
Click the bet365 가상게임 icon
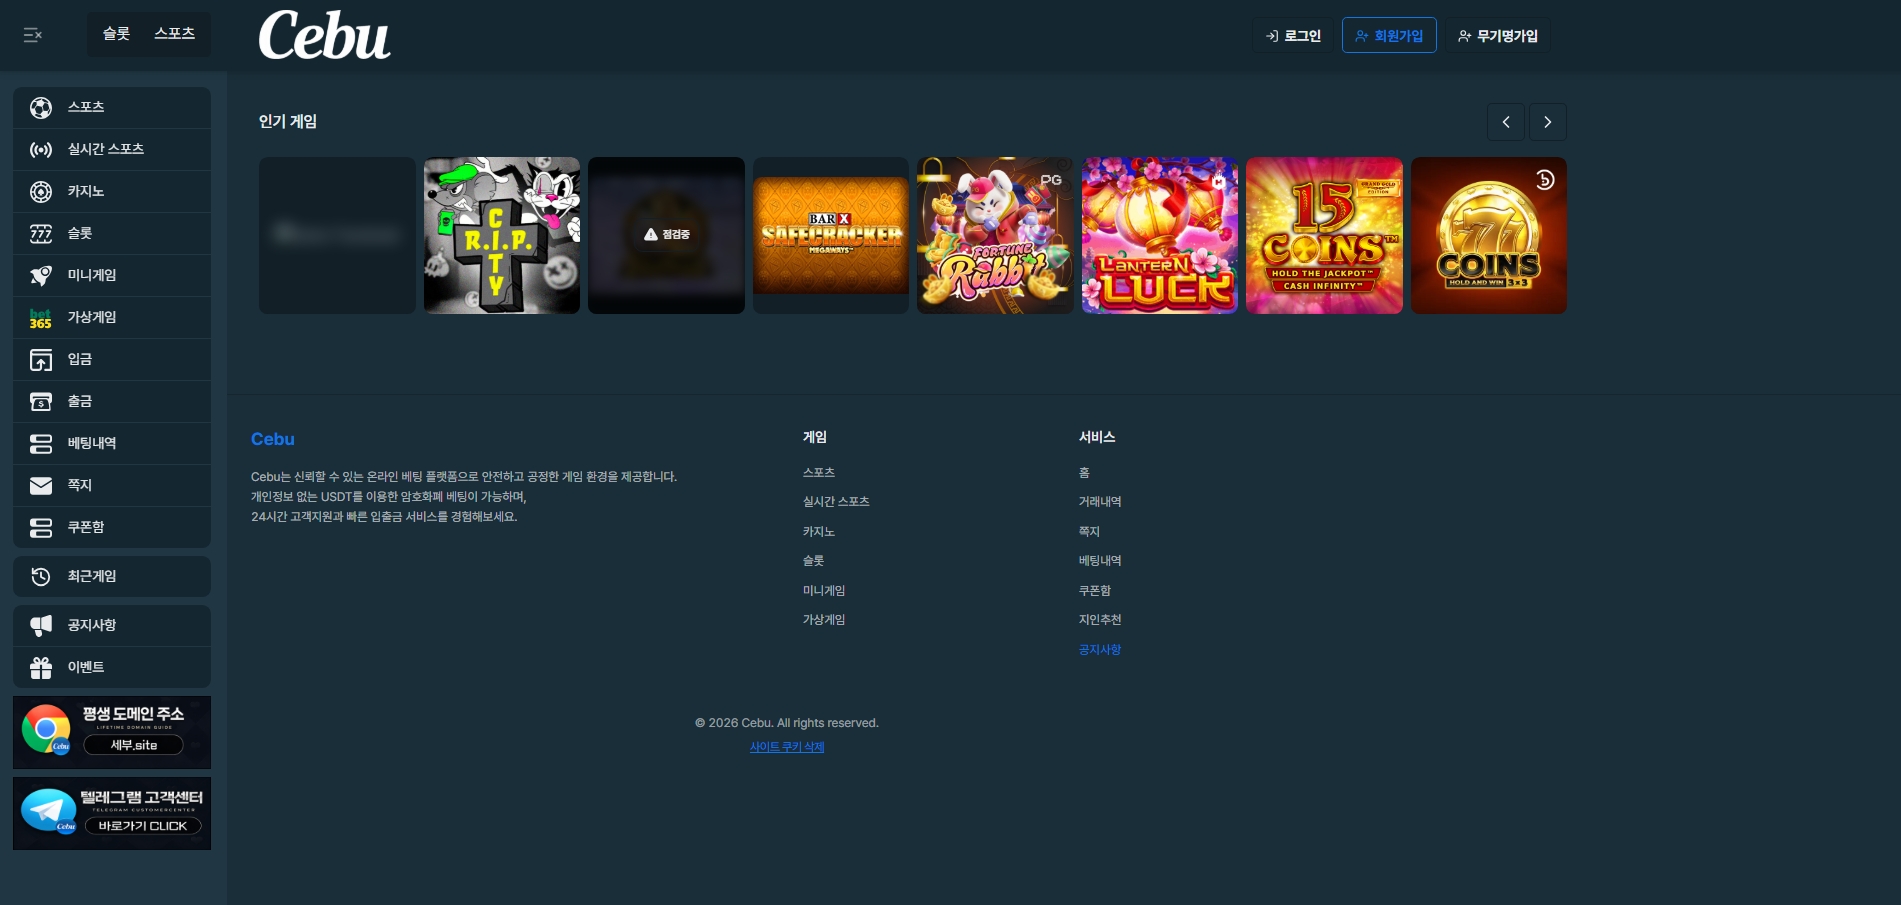(41, 317)
